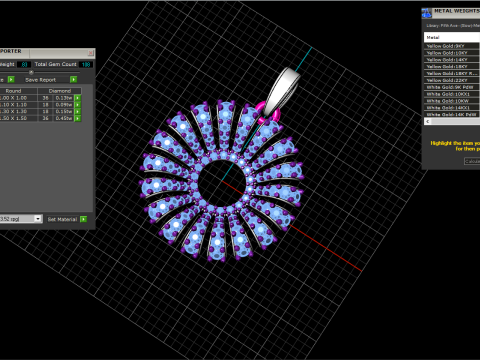Select White Gold 9K PdW in metal list
This screenshot has height=360, width=480.
(452, 87)
